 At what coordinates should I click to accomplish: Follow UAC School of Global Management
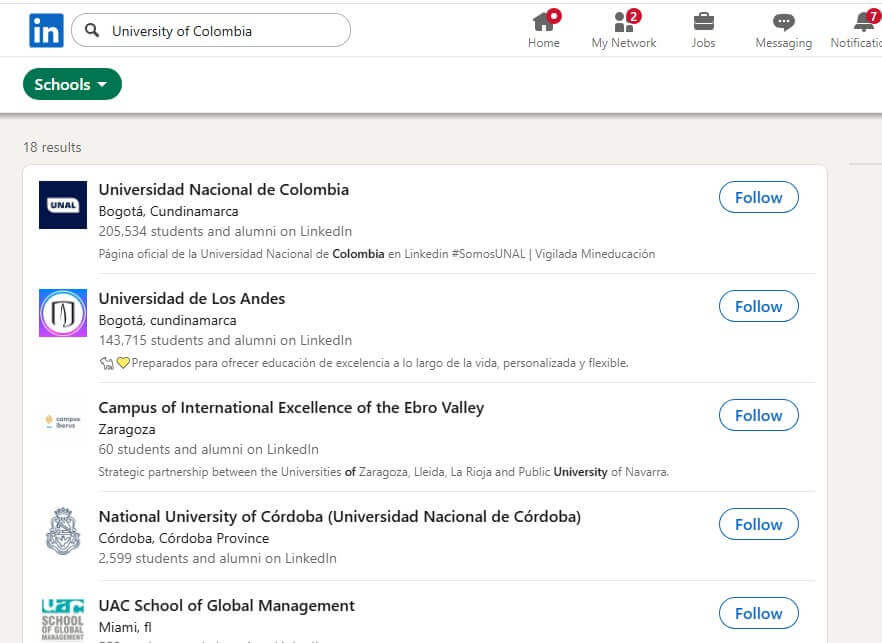(758, 613)
